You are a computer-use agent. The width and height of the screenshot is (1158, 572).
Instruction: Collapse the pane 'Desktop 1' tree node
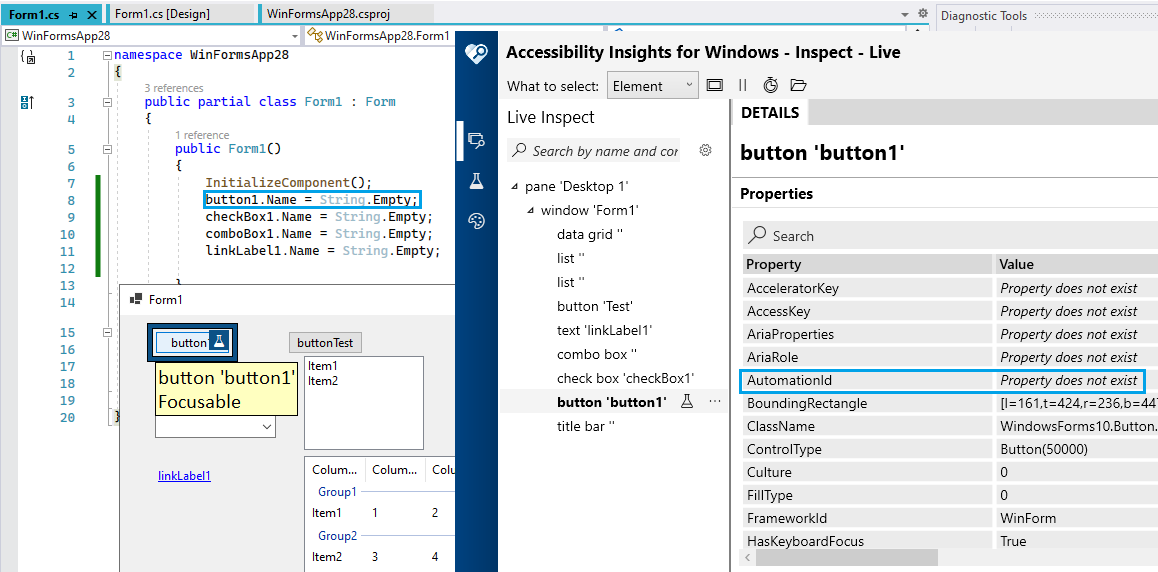tap(514, 187)
